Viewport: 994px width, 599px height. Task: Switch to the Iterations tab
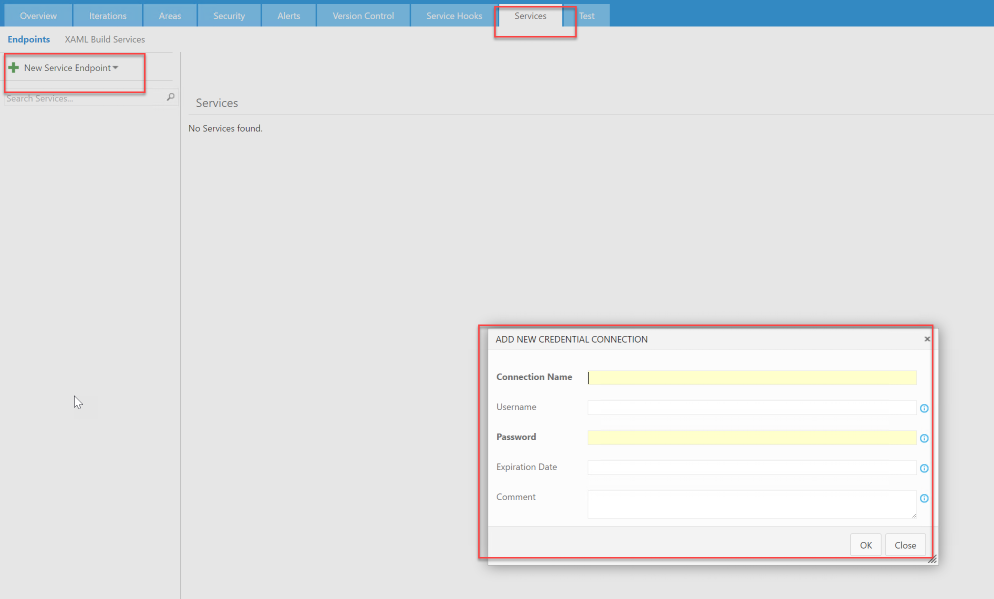[107, 15]
